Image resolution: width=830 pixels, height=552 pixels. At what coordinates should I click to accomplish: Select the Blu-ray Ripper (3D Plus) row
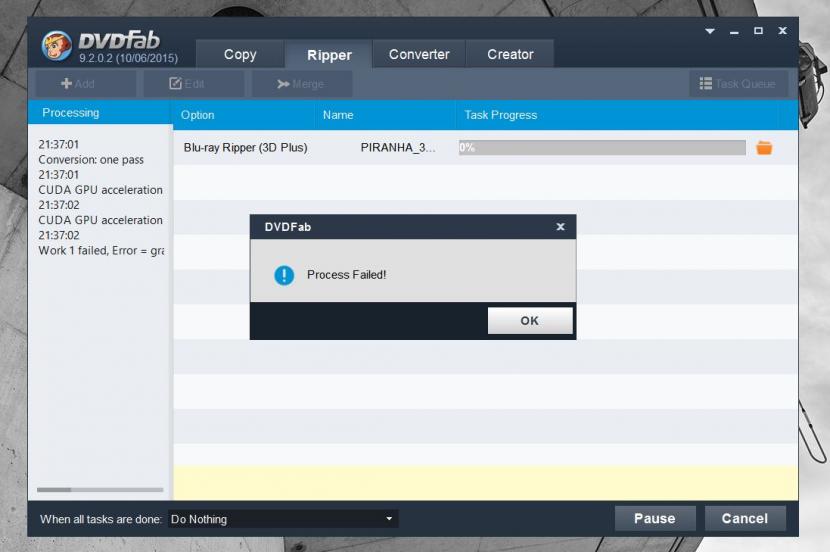tap(485, 148)
